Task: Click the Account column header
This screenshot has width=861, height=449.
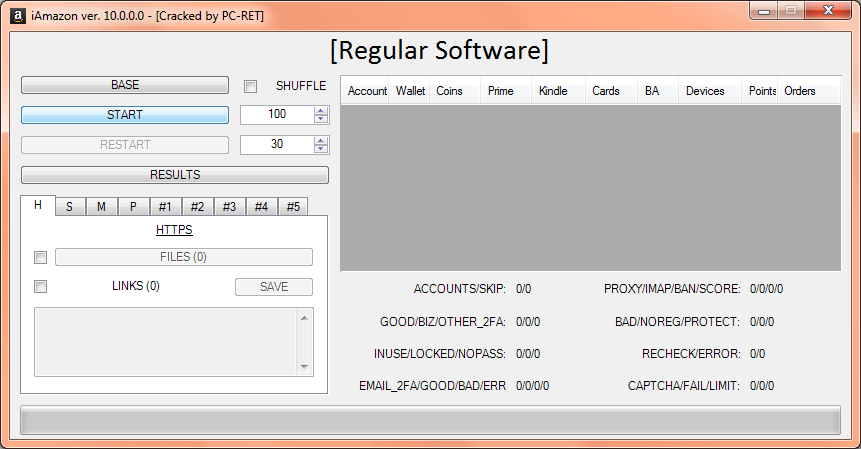Action: (x=365, y=91)
